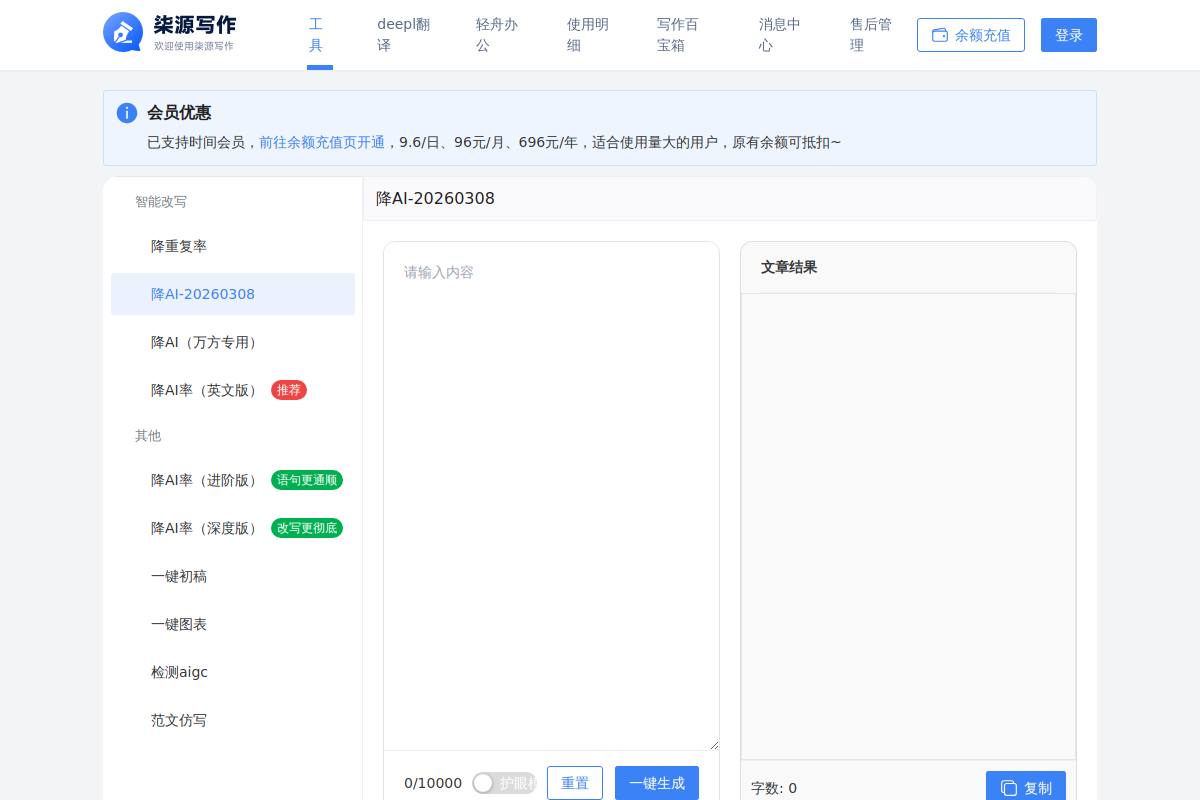The image size is (1200, 800).
Task: Click the 文章结果 output area
Action: click(x=908, y=526)
